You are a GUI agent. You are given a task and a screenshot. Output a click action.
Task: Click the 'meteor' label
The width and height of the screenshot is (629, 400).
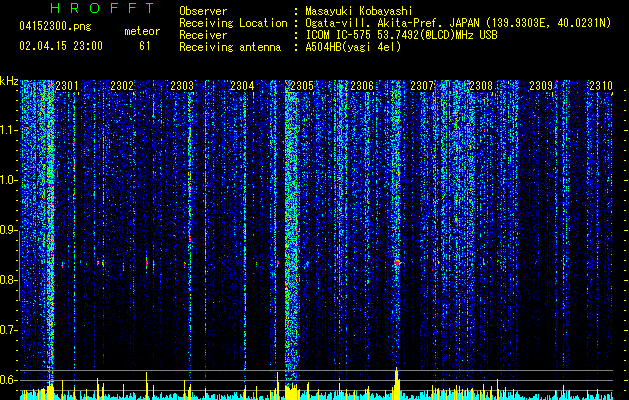click(142, 31)
